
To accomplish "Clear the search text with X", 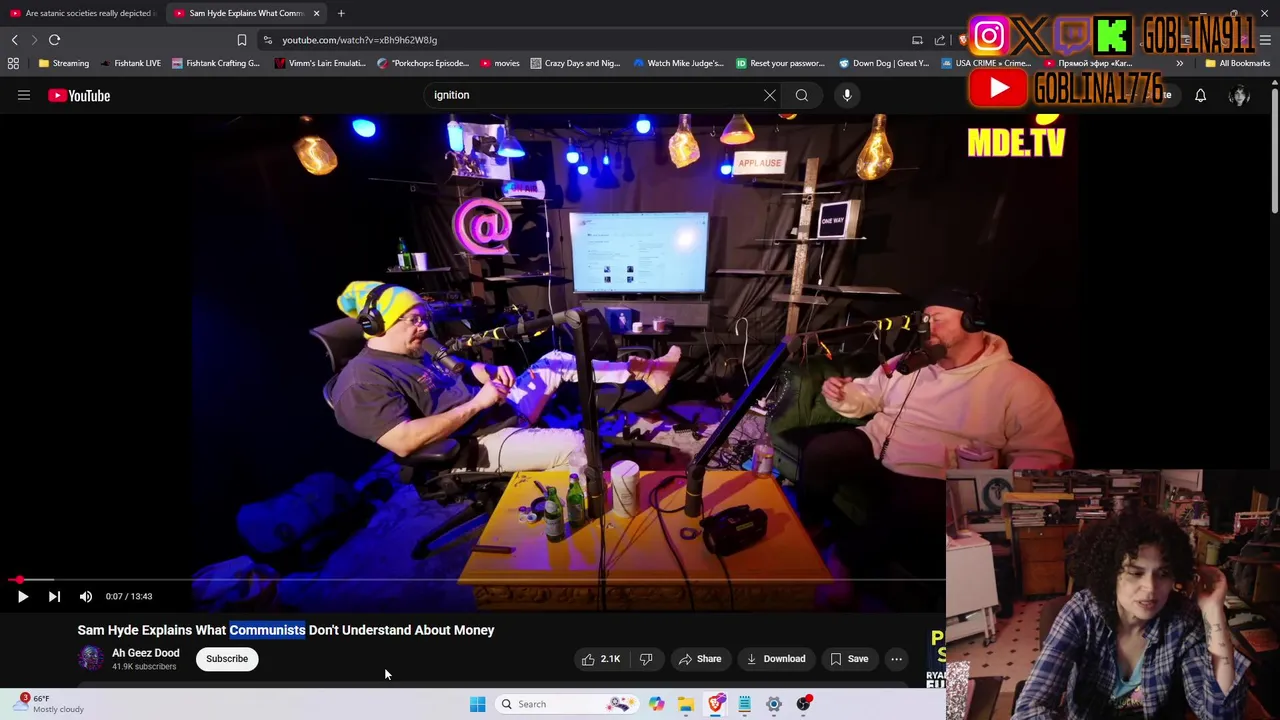I will pos(770,95).
